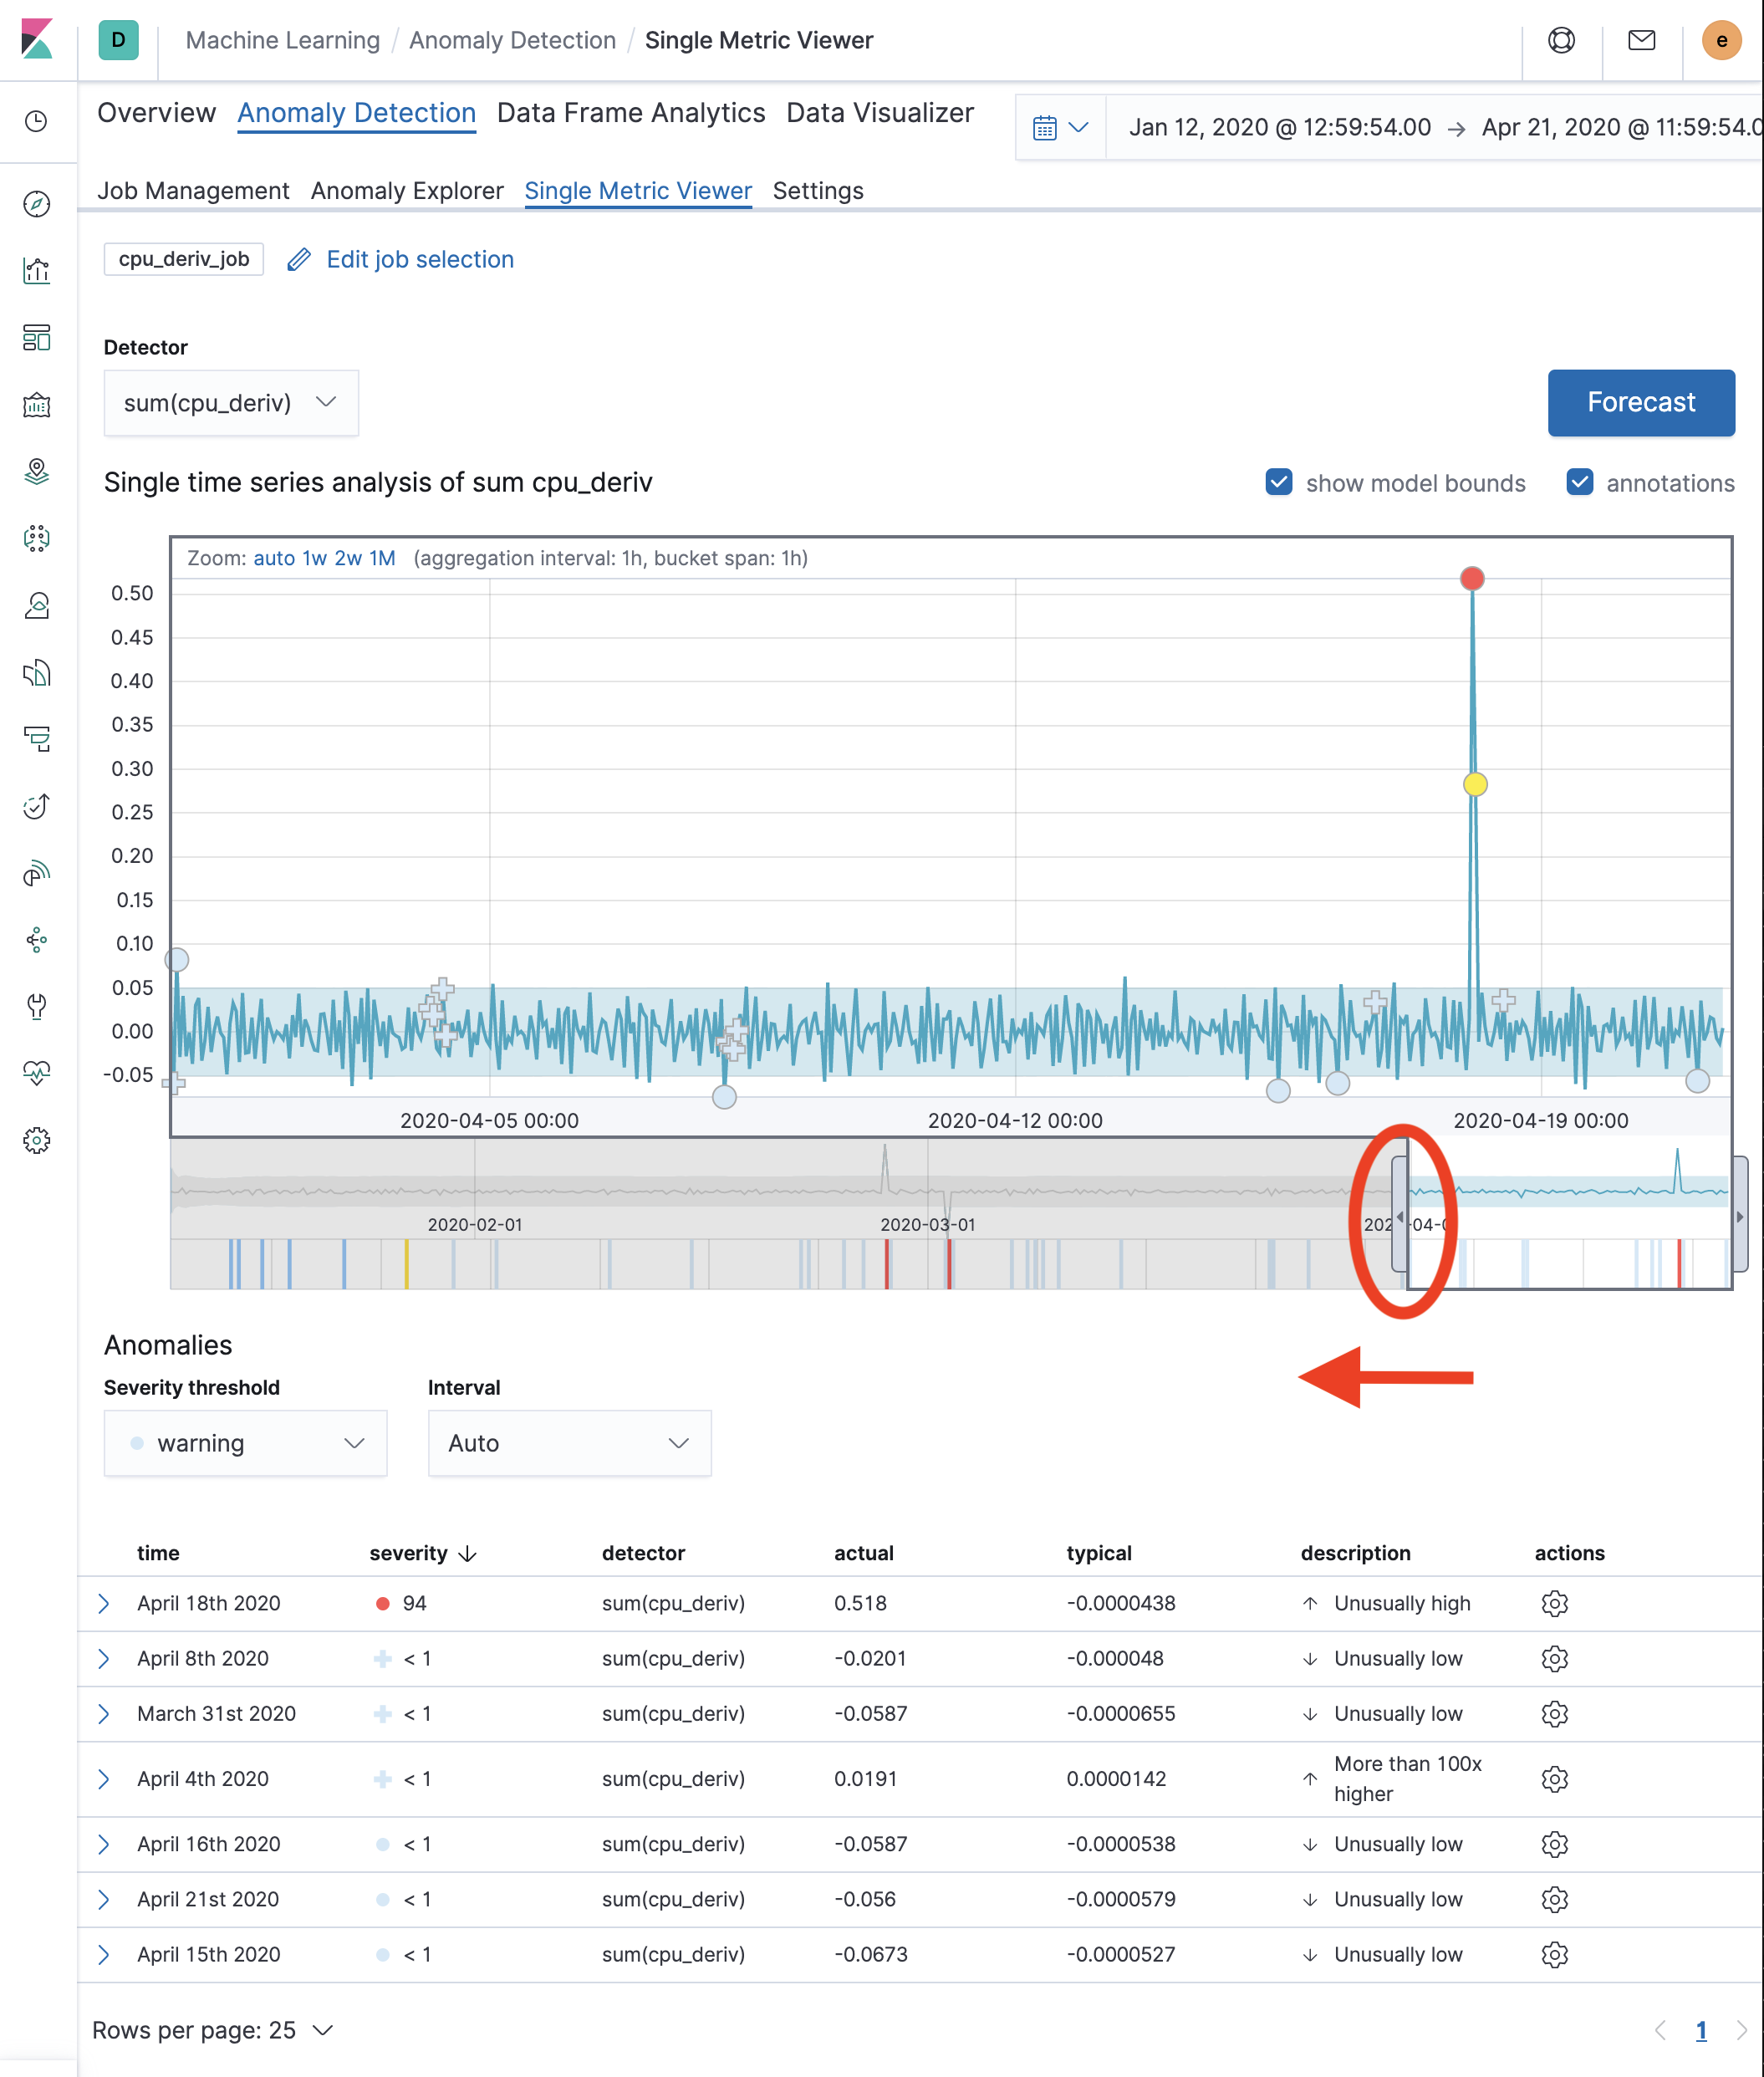Open the Dashboard icon in sidebar

click(x=37, y=338)
